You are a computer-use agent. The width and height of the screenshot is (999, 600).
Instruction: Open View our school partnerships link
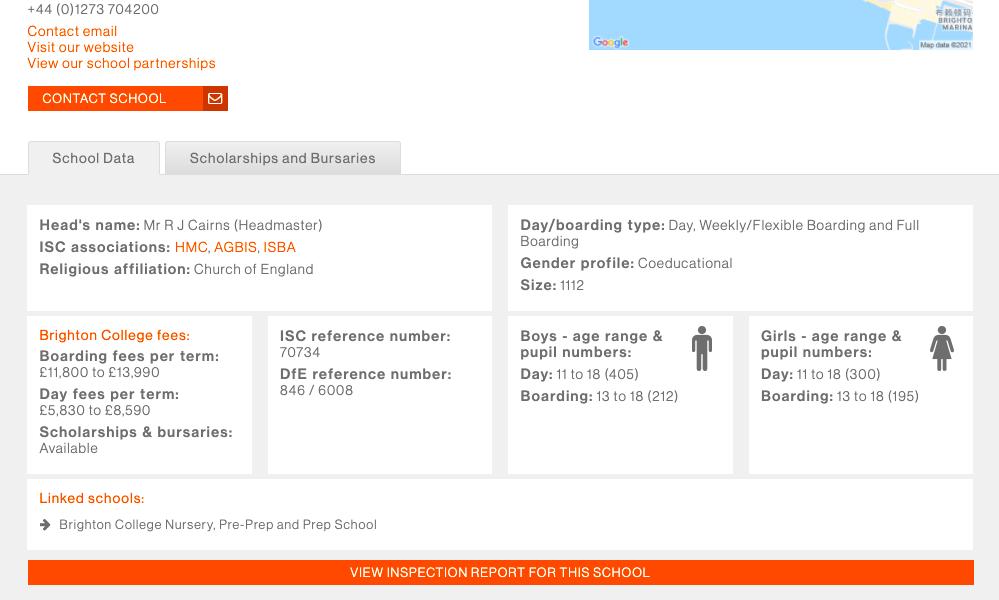click(x=121, y=63)
